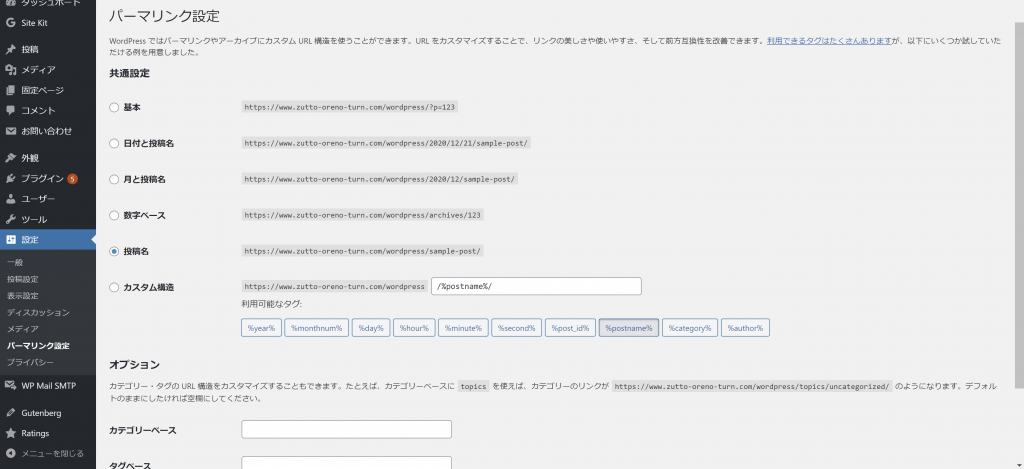
Task: Insert the %author% tag
Action: coord(745,327)
